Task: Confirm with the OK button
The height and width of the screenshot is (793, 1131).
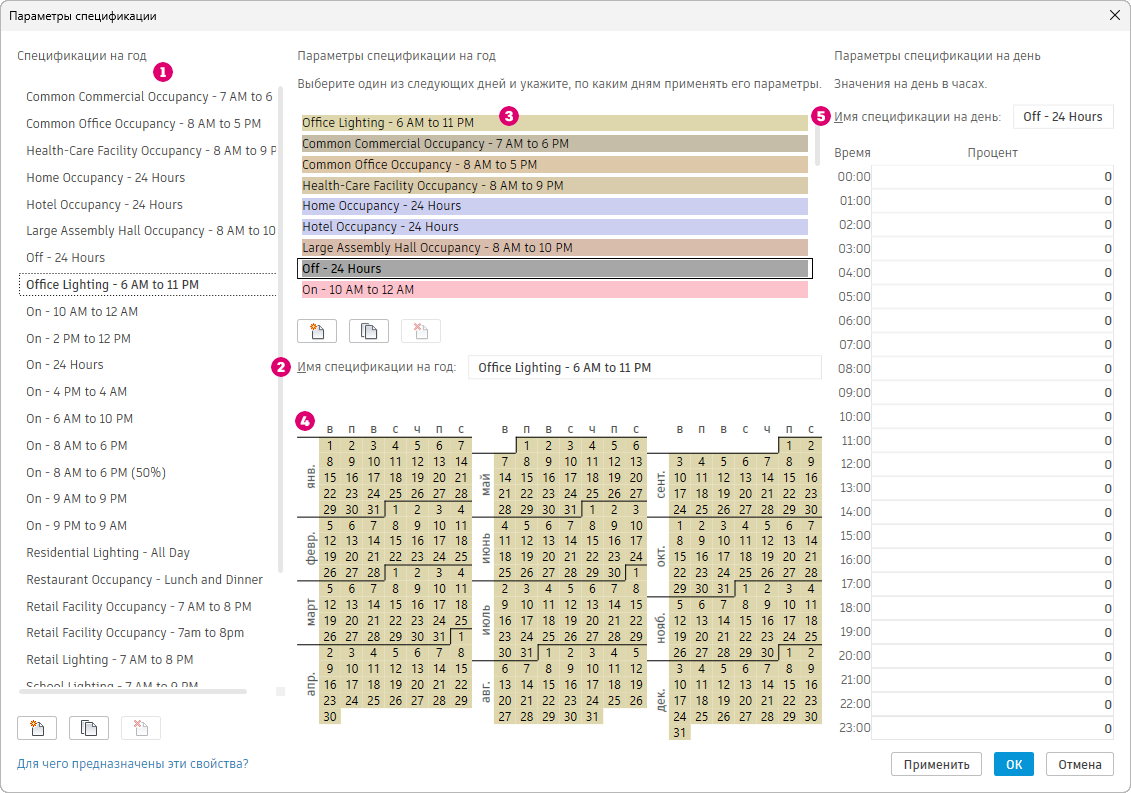Action: tap(1013, 765)
